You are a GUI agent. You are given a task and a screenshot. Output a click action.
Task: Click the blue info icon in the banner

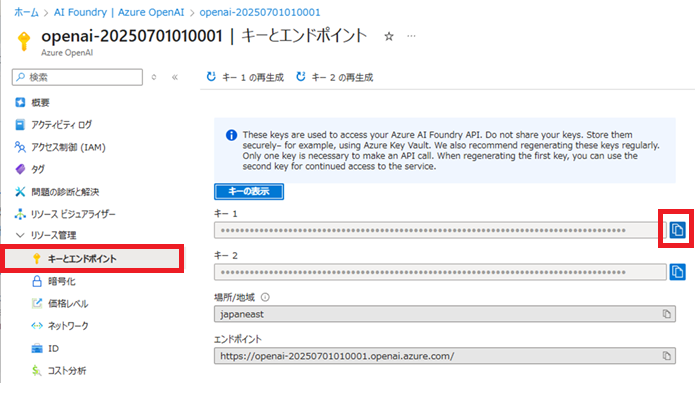231,135
